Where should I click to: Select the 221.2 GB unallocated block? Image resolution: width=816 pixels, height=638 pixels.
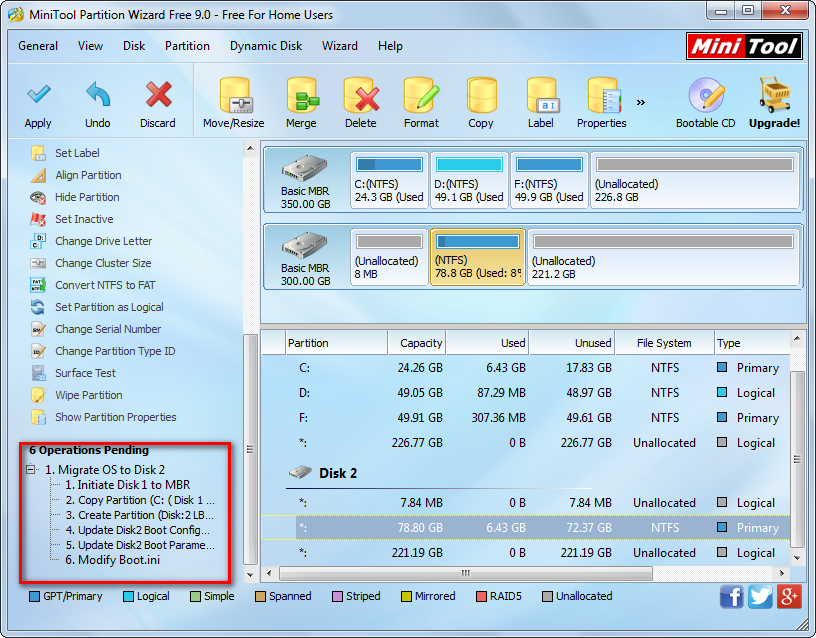[x=664, y=257]
